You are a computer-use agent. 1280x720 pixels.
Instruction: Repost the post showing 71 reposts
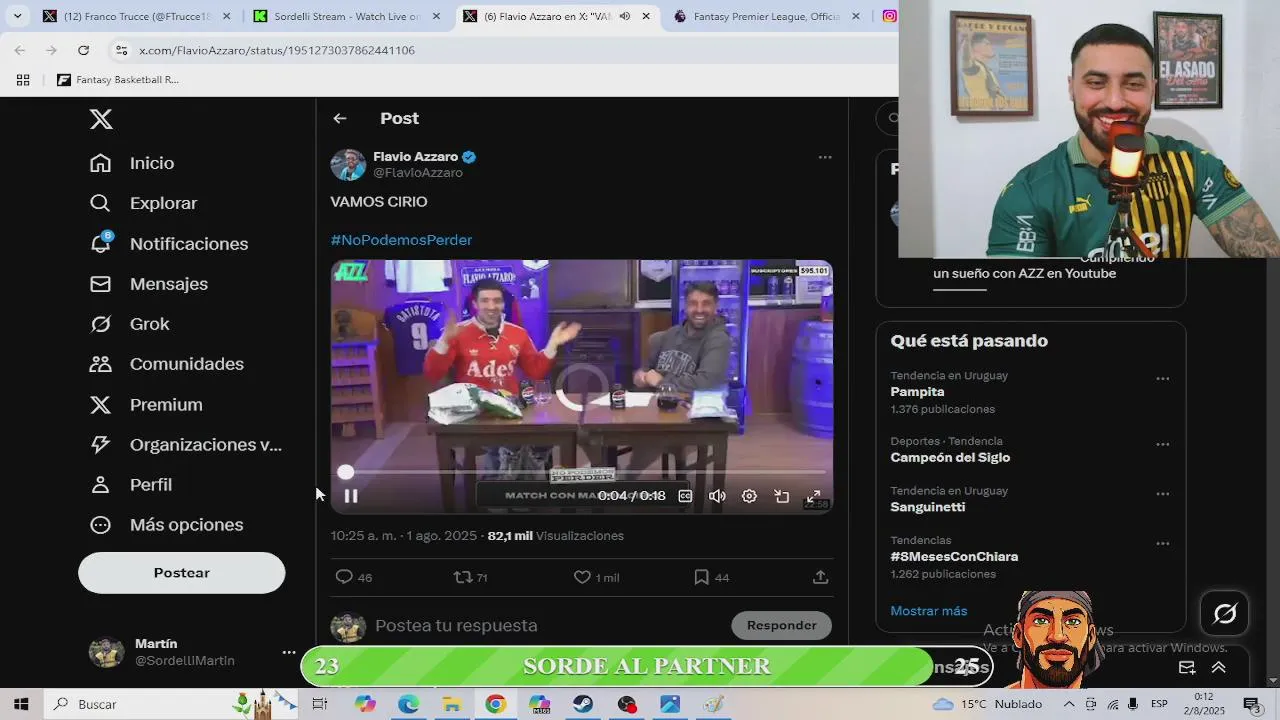click(470, 577)
